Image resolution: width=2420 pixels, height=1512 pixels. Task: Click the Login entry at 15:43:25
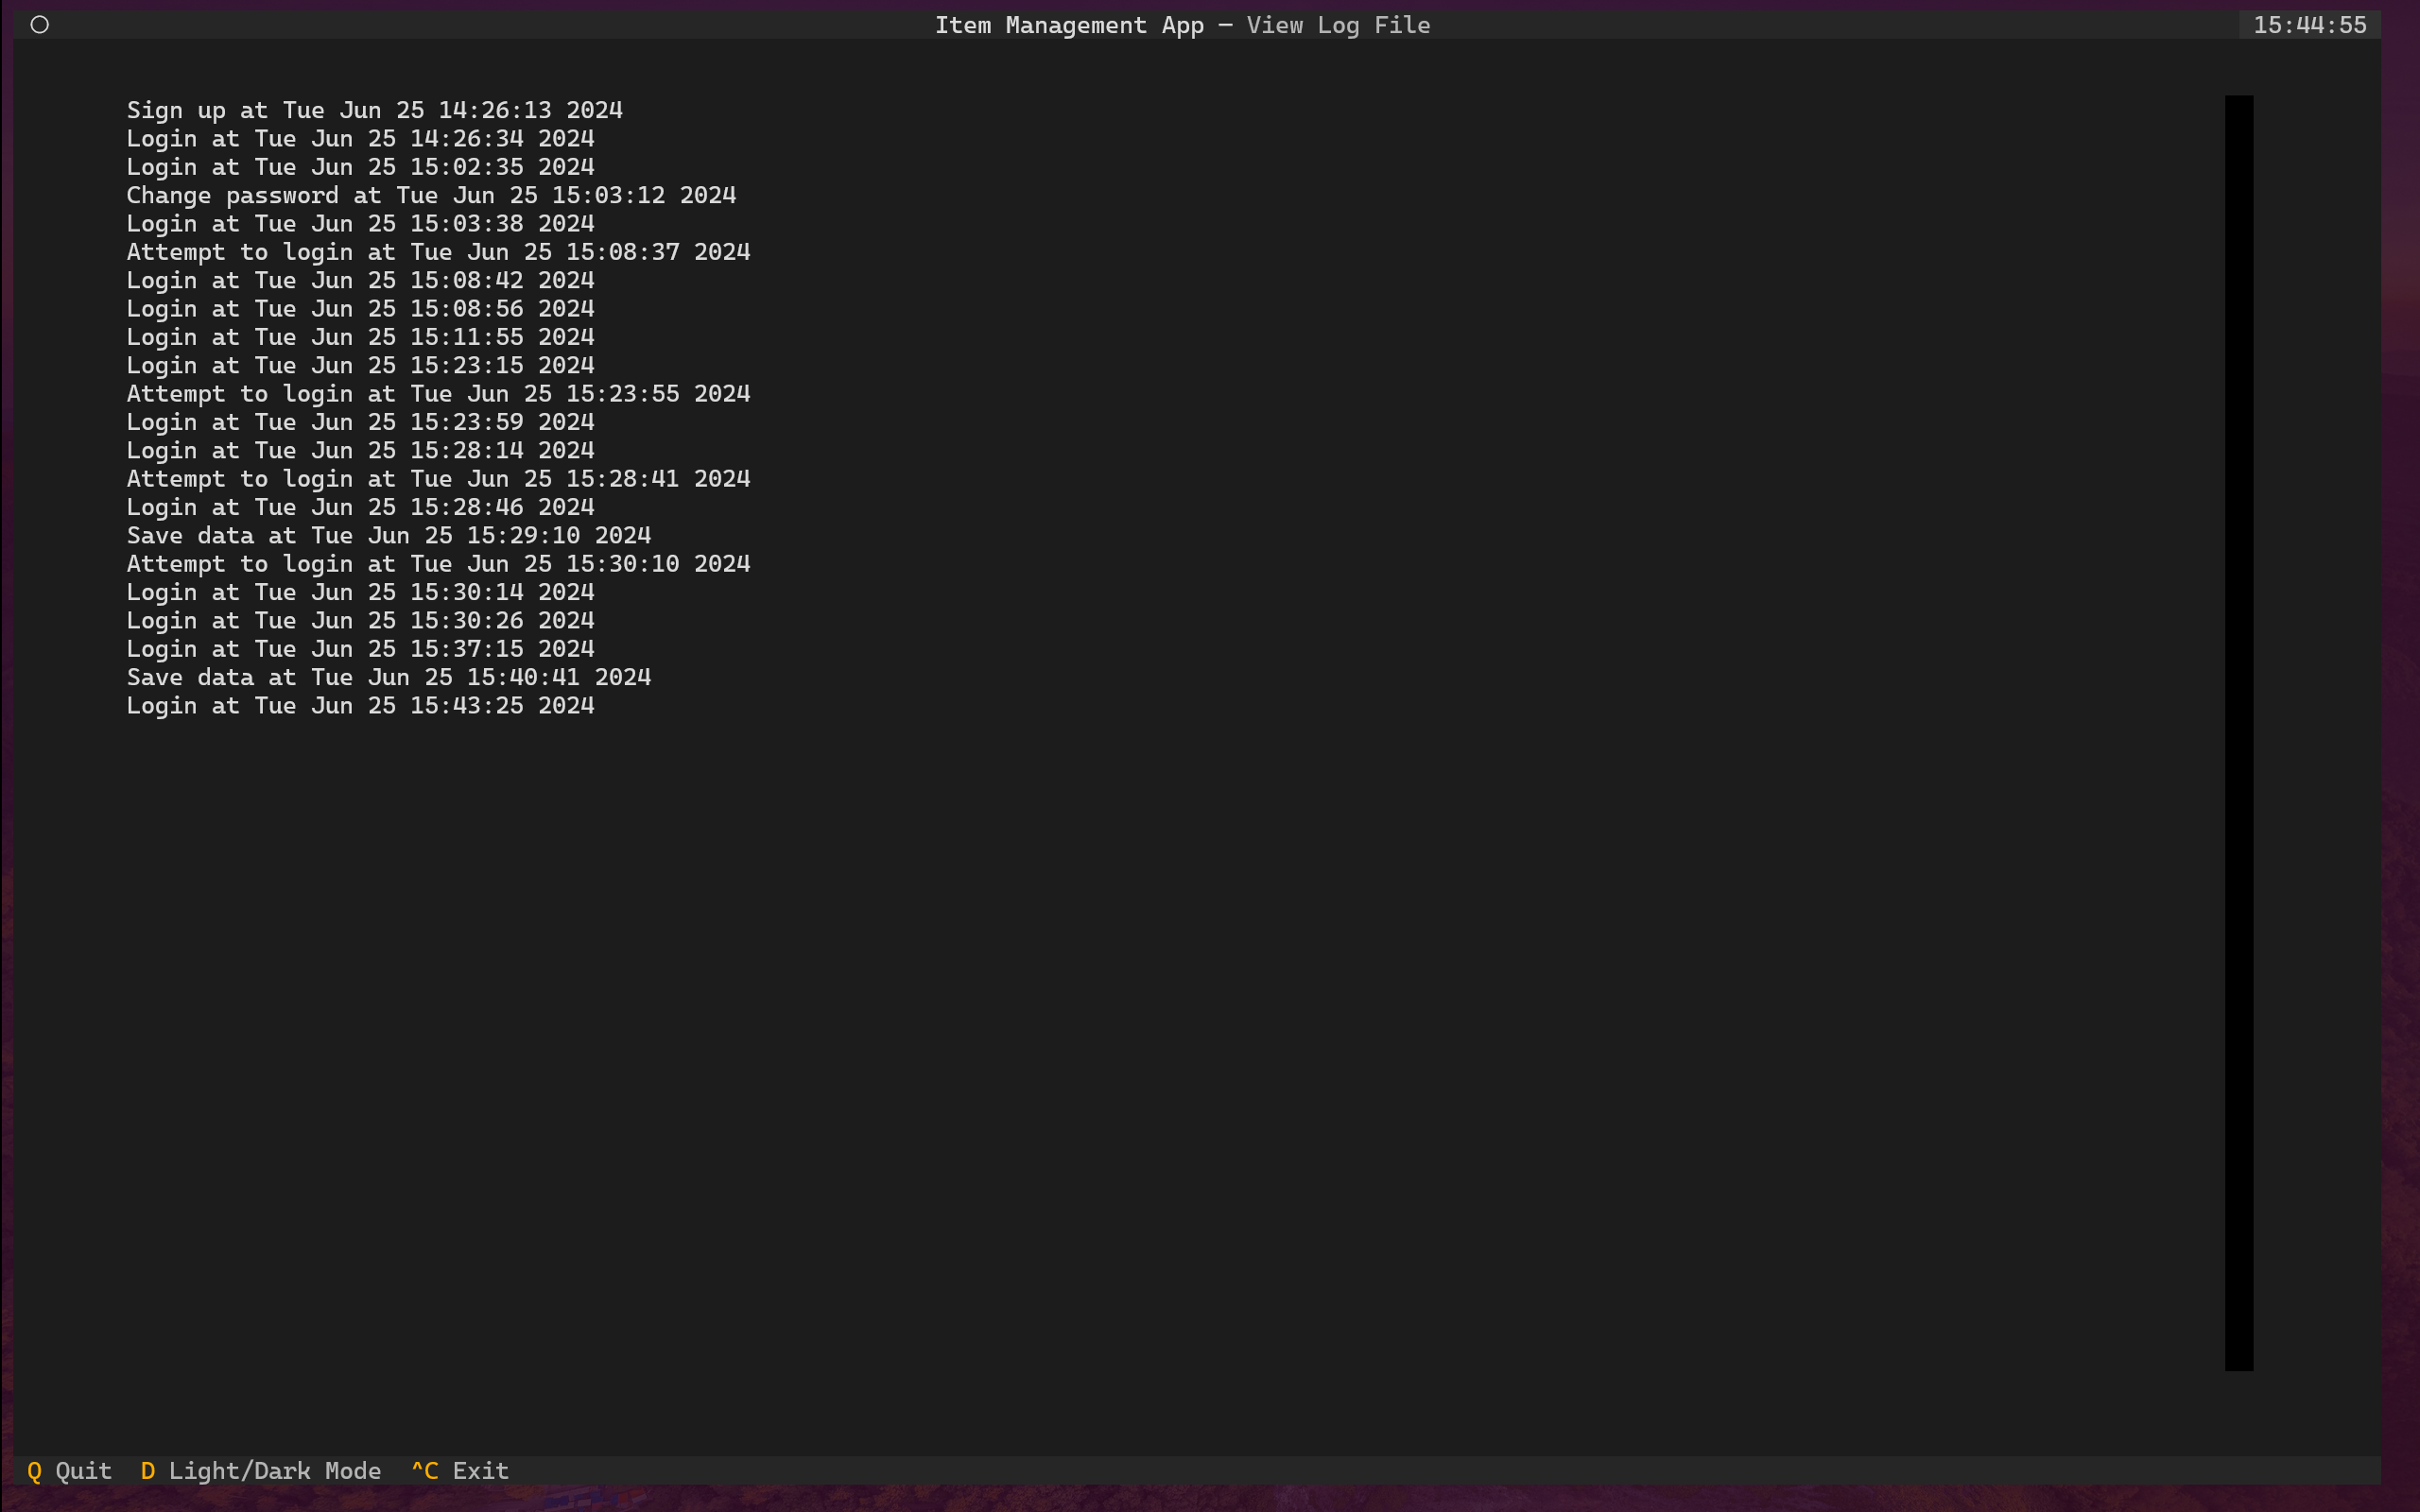click(360, 705)
